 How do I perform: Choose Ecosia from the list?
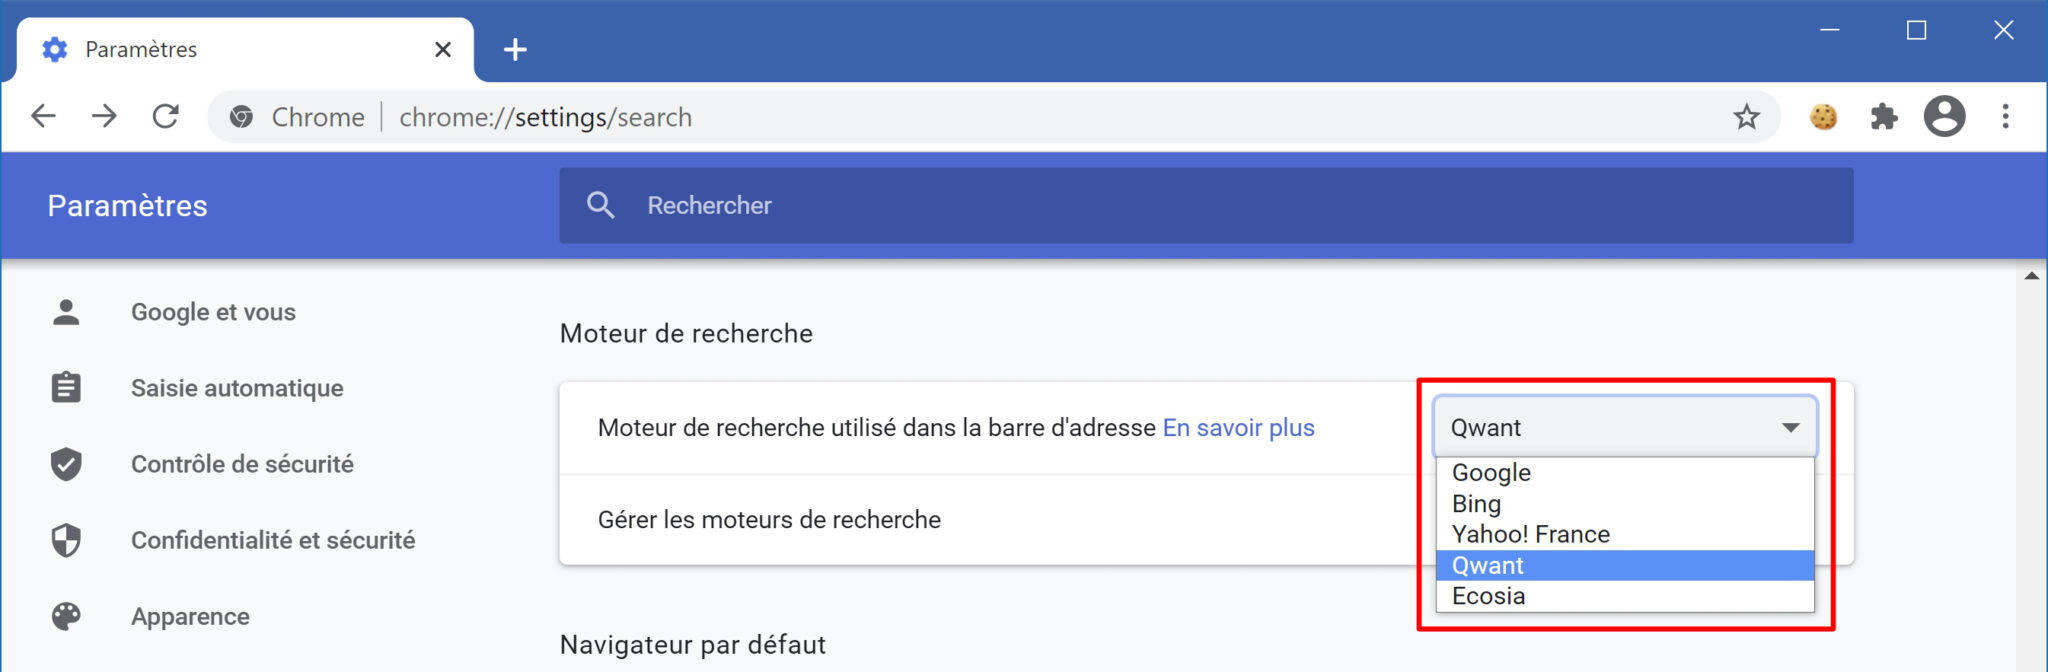[1489, 596]
